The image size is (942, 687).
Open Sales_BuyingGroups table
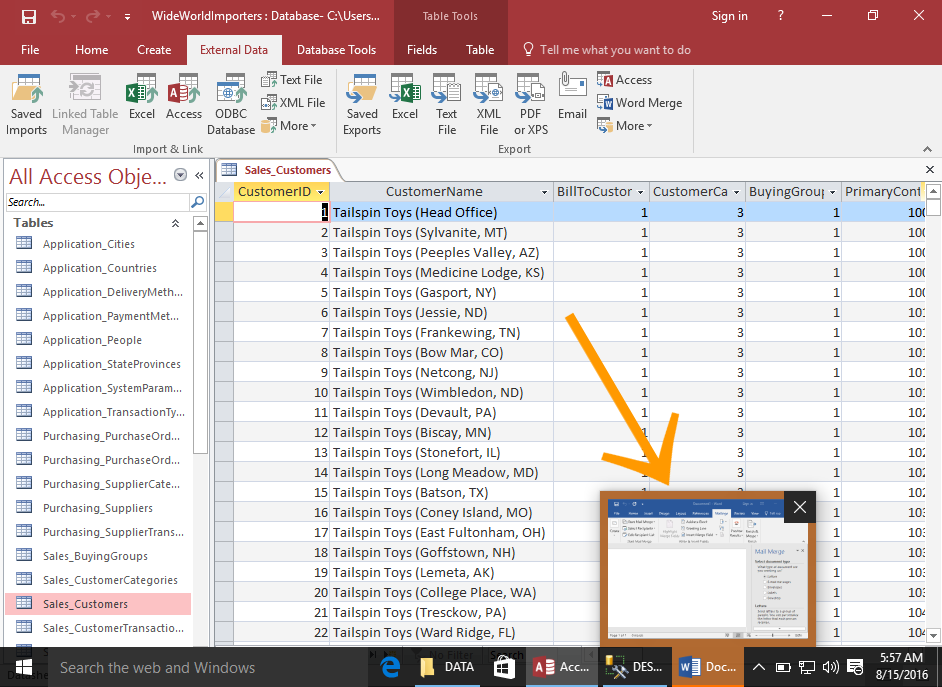click(95, 556)
